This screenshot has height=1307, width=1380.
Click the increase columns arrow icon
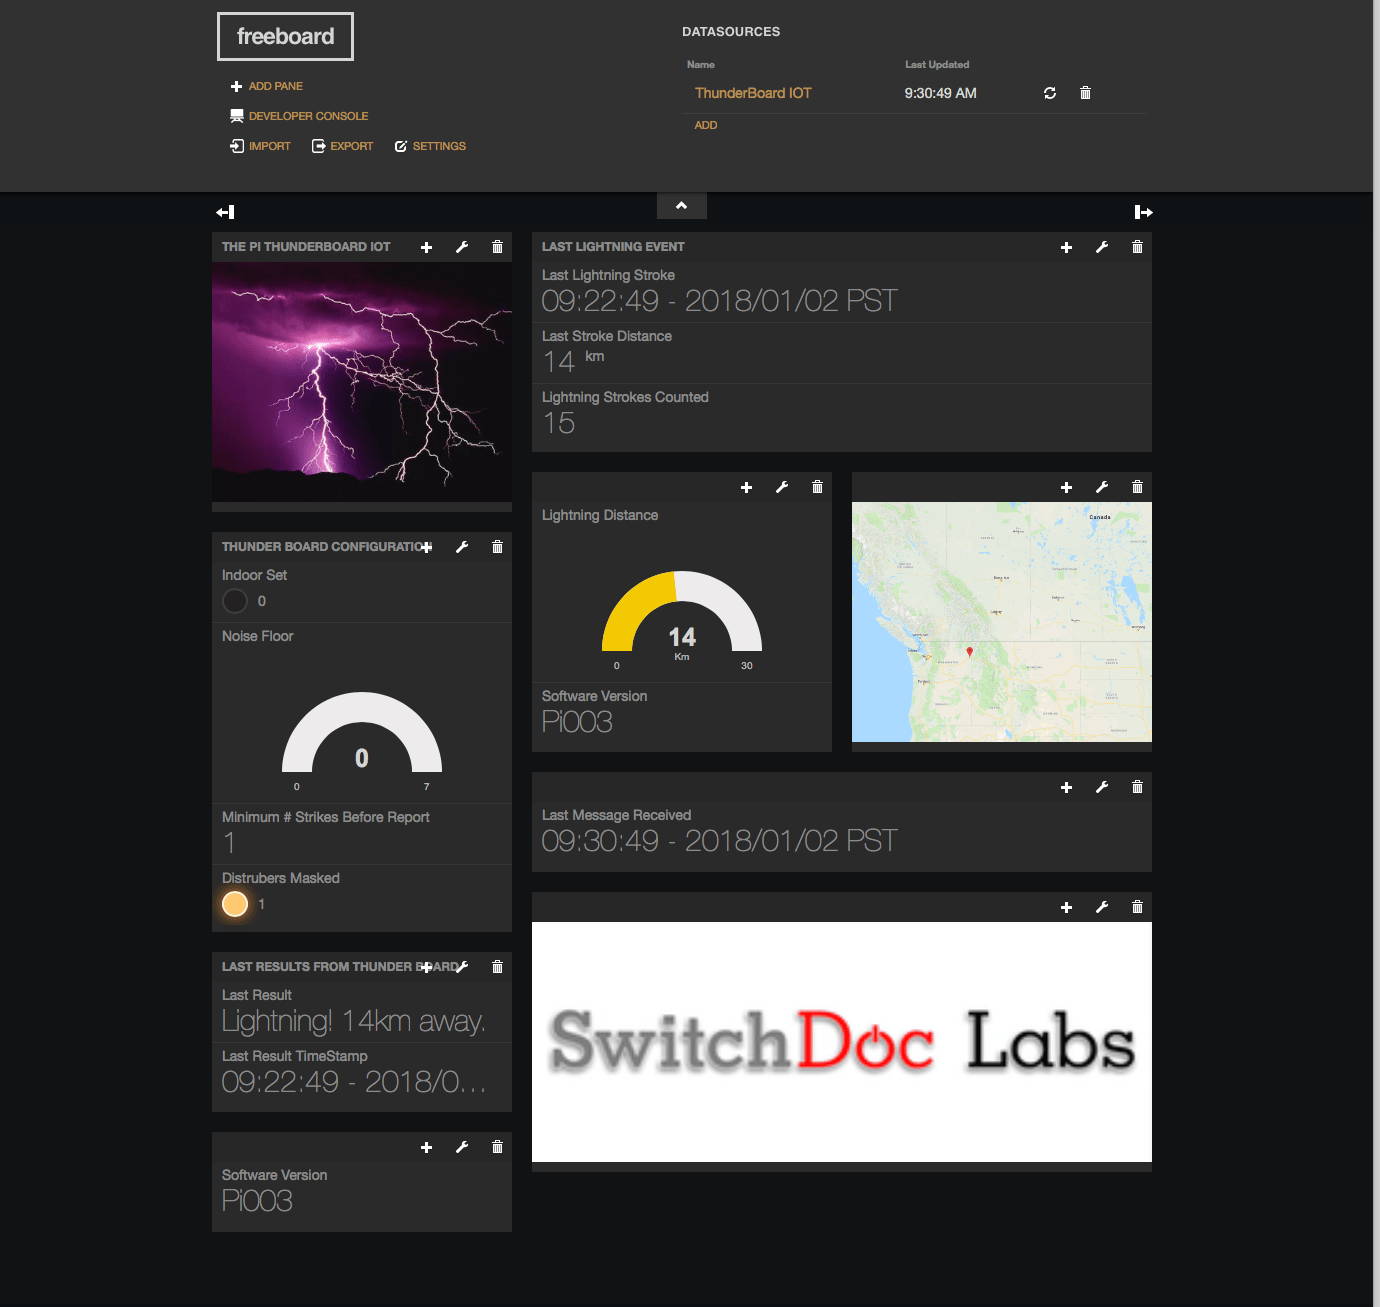pyautogui.click(x=1144, y=212)
